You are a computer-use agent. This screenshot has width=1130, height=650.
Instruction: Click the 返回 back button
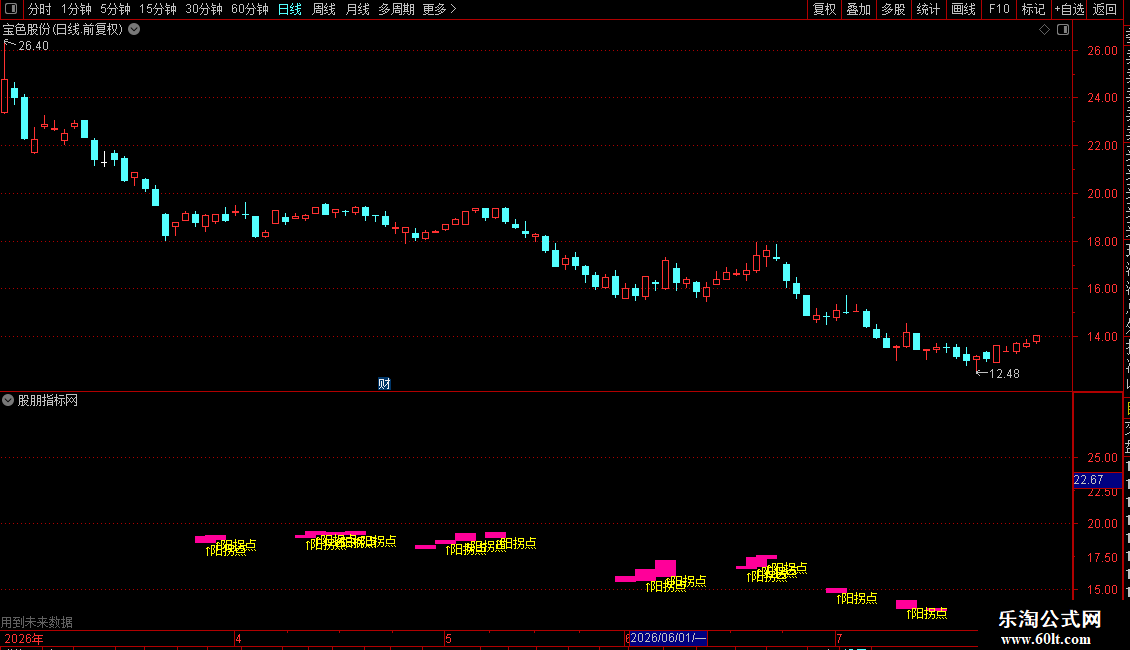tap(1105, 9)
